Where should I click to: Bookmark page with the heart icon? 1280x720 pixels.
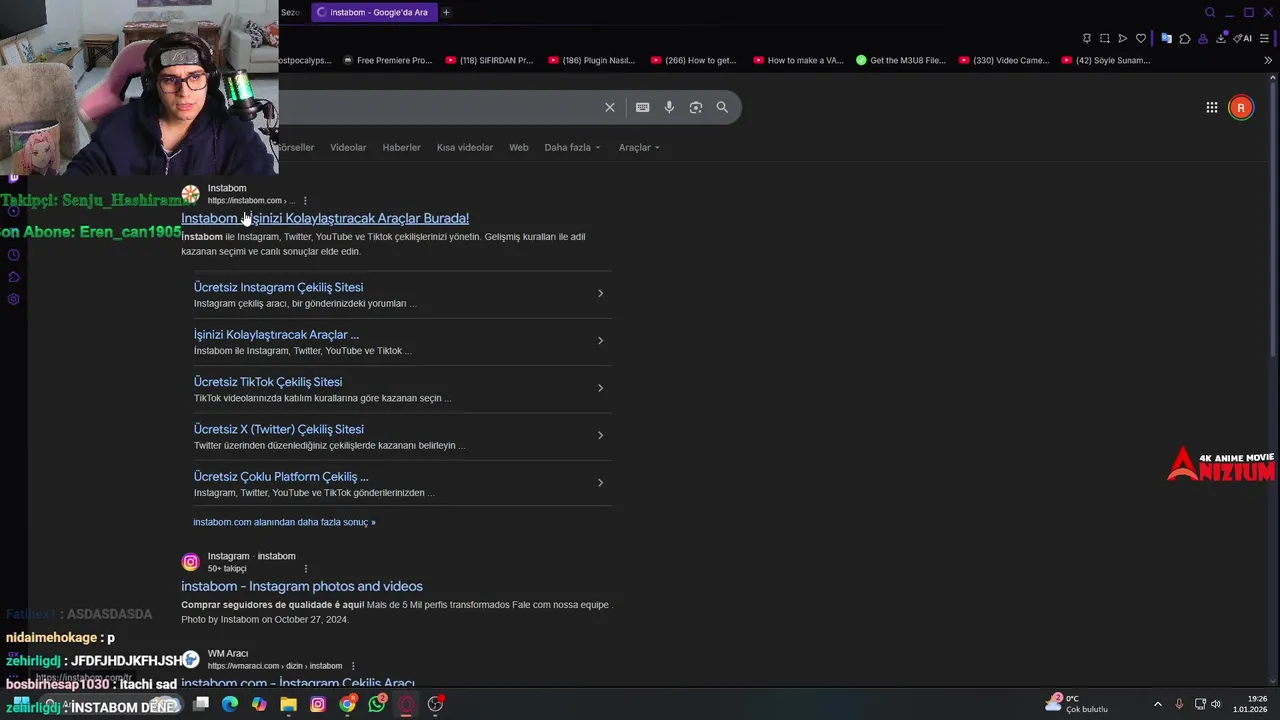(x=1141, y=38)
